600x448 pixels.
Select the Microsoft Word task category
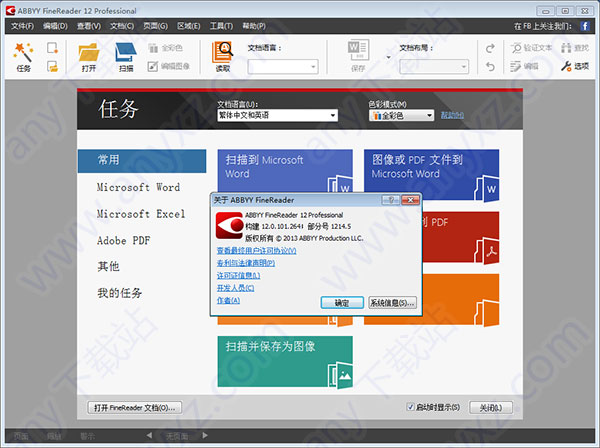coord(138,187)
